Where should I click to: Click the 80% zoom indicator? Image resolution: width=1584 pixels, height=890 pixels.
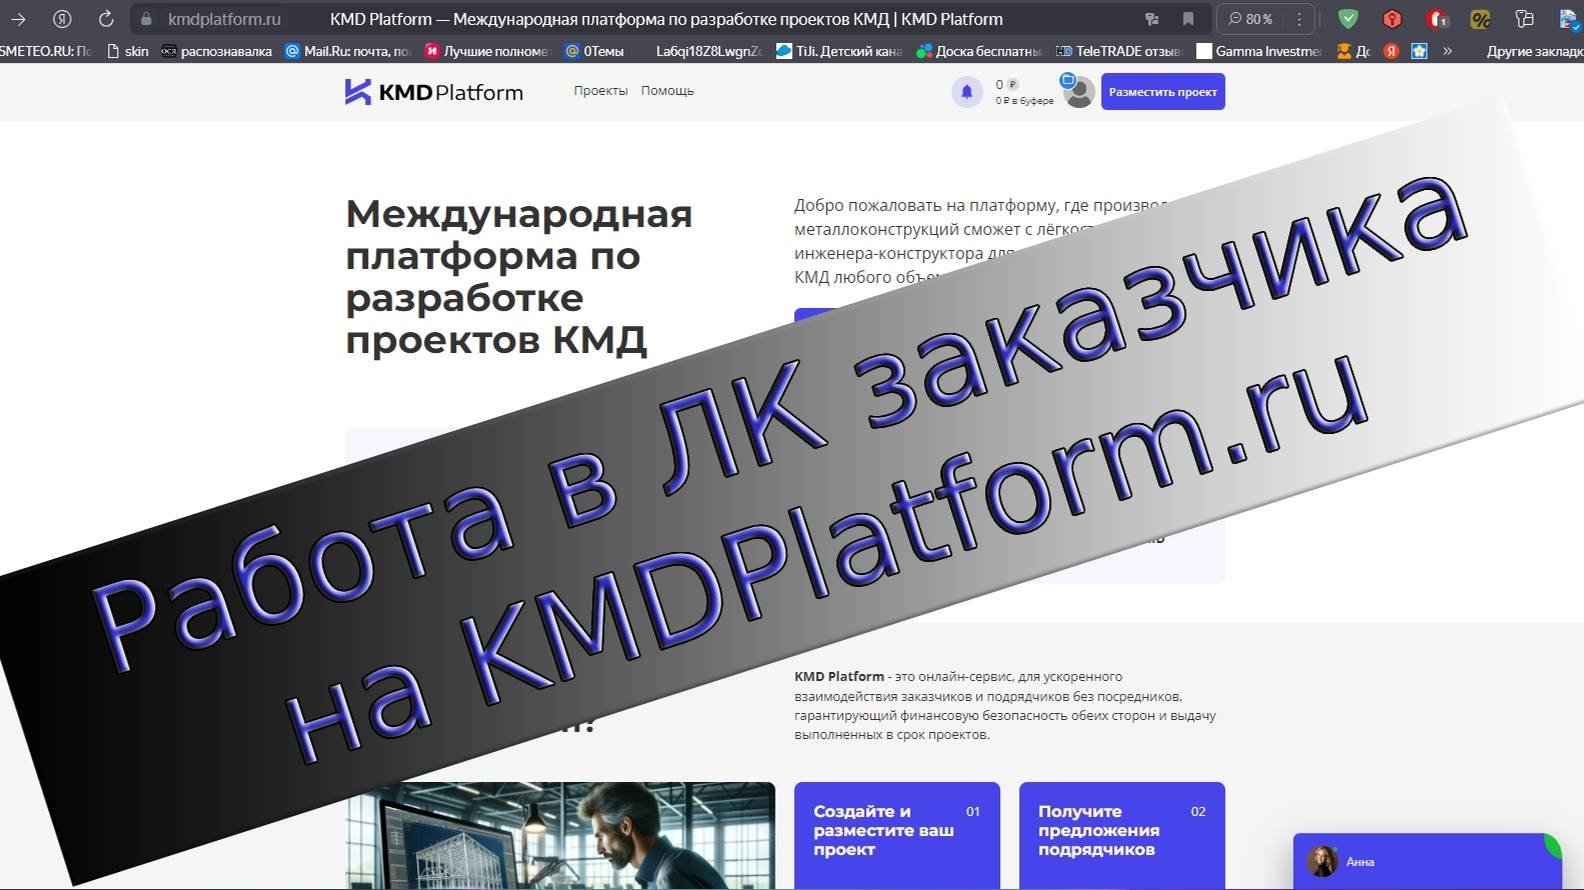tap(1250, 19)
